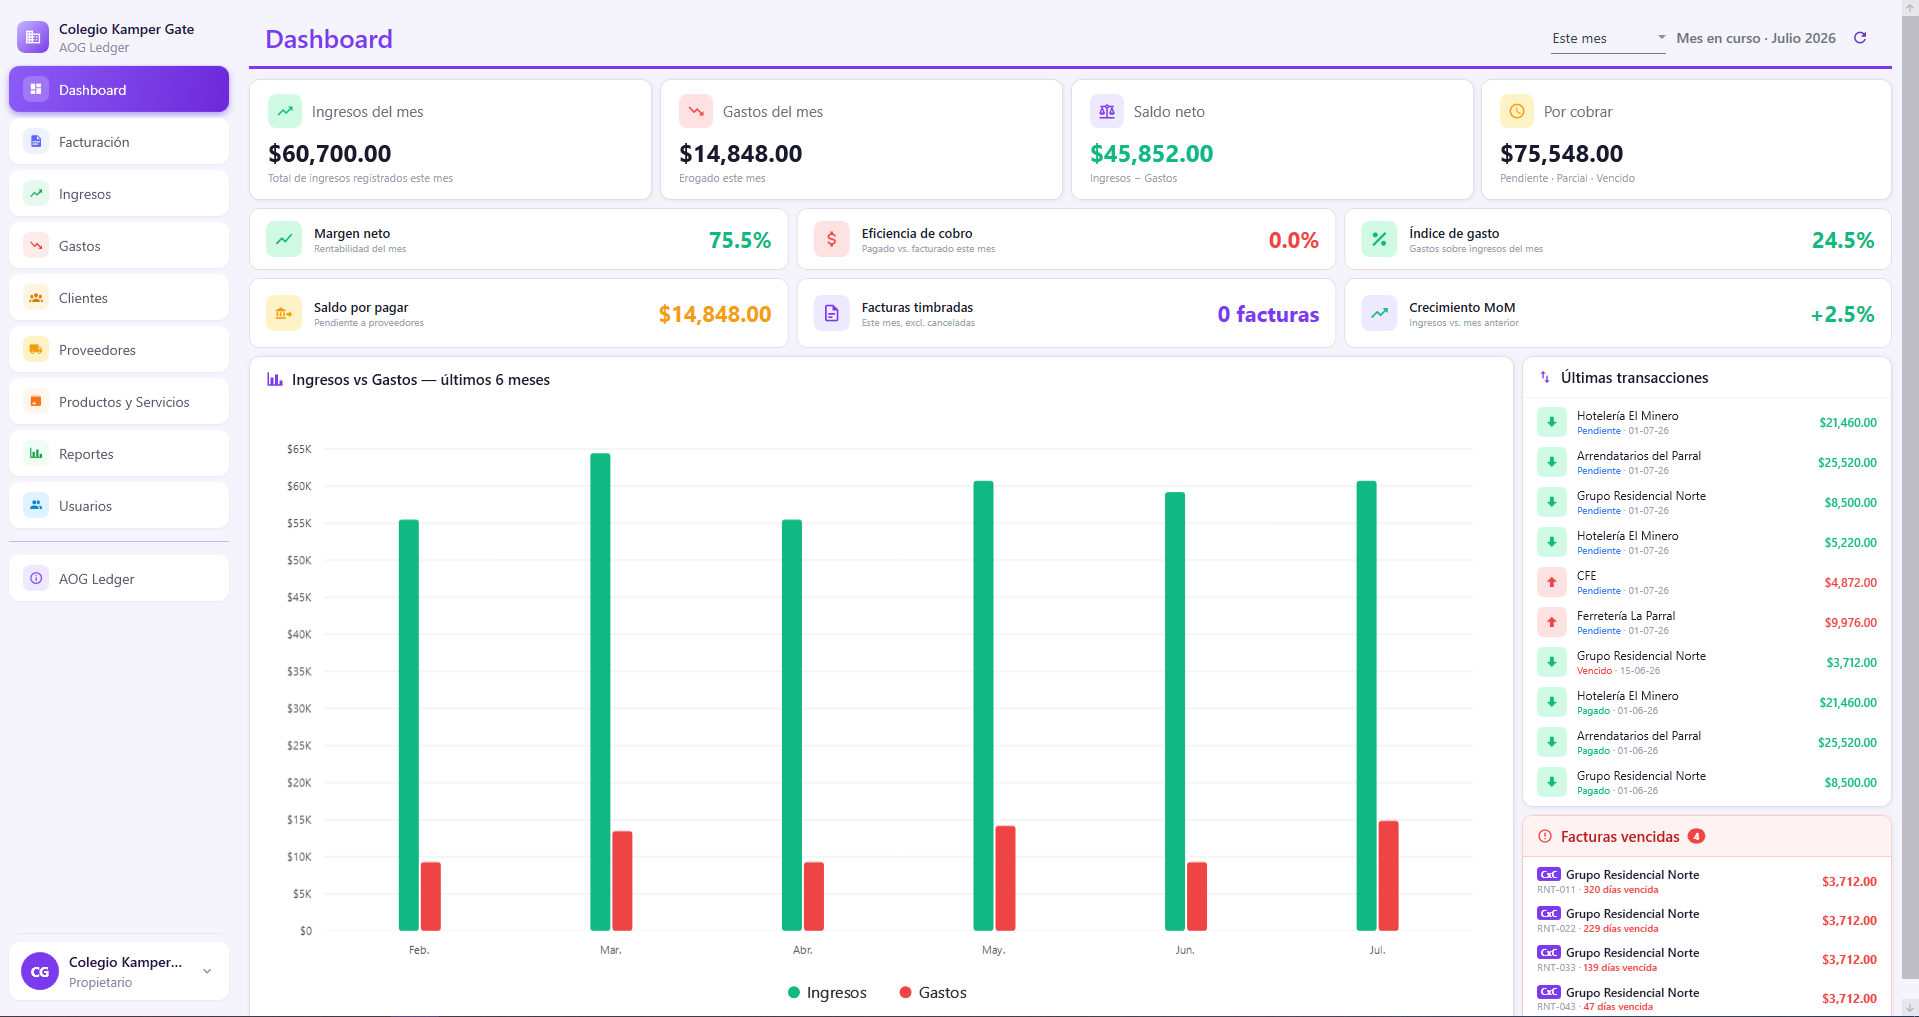
Task: Click the Productos y Servicios icon
Action: pyautogui.click(x=36, y=401)
